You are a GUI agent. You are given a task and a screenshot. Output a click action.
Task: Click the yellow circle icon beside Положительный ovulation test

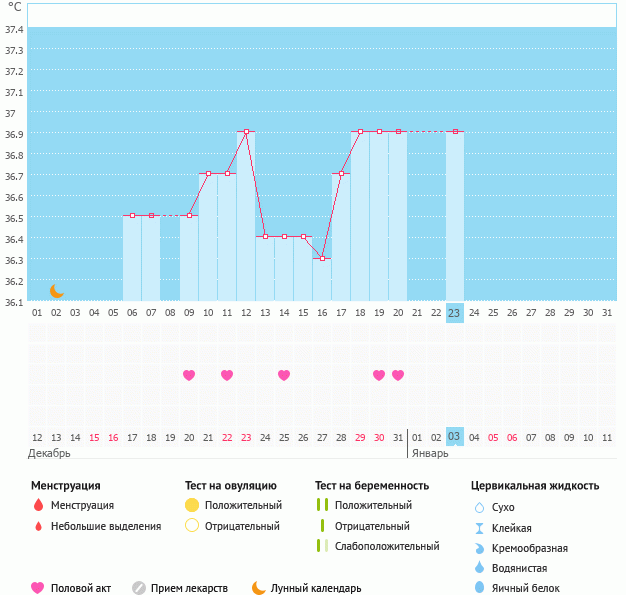[x=192, y=505]
